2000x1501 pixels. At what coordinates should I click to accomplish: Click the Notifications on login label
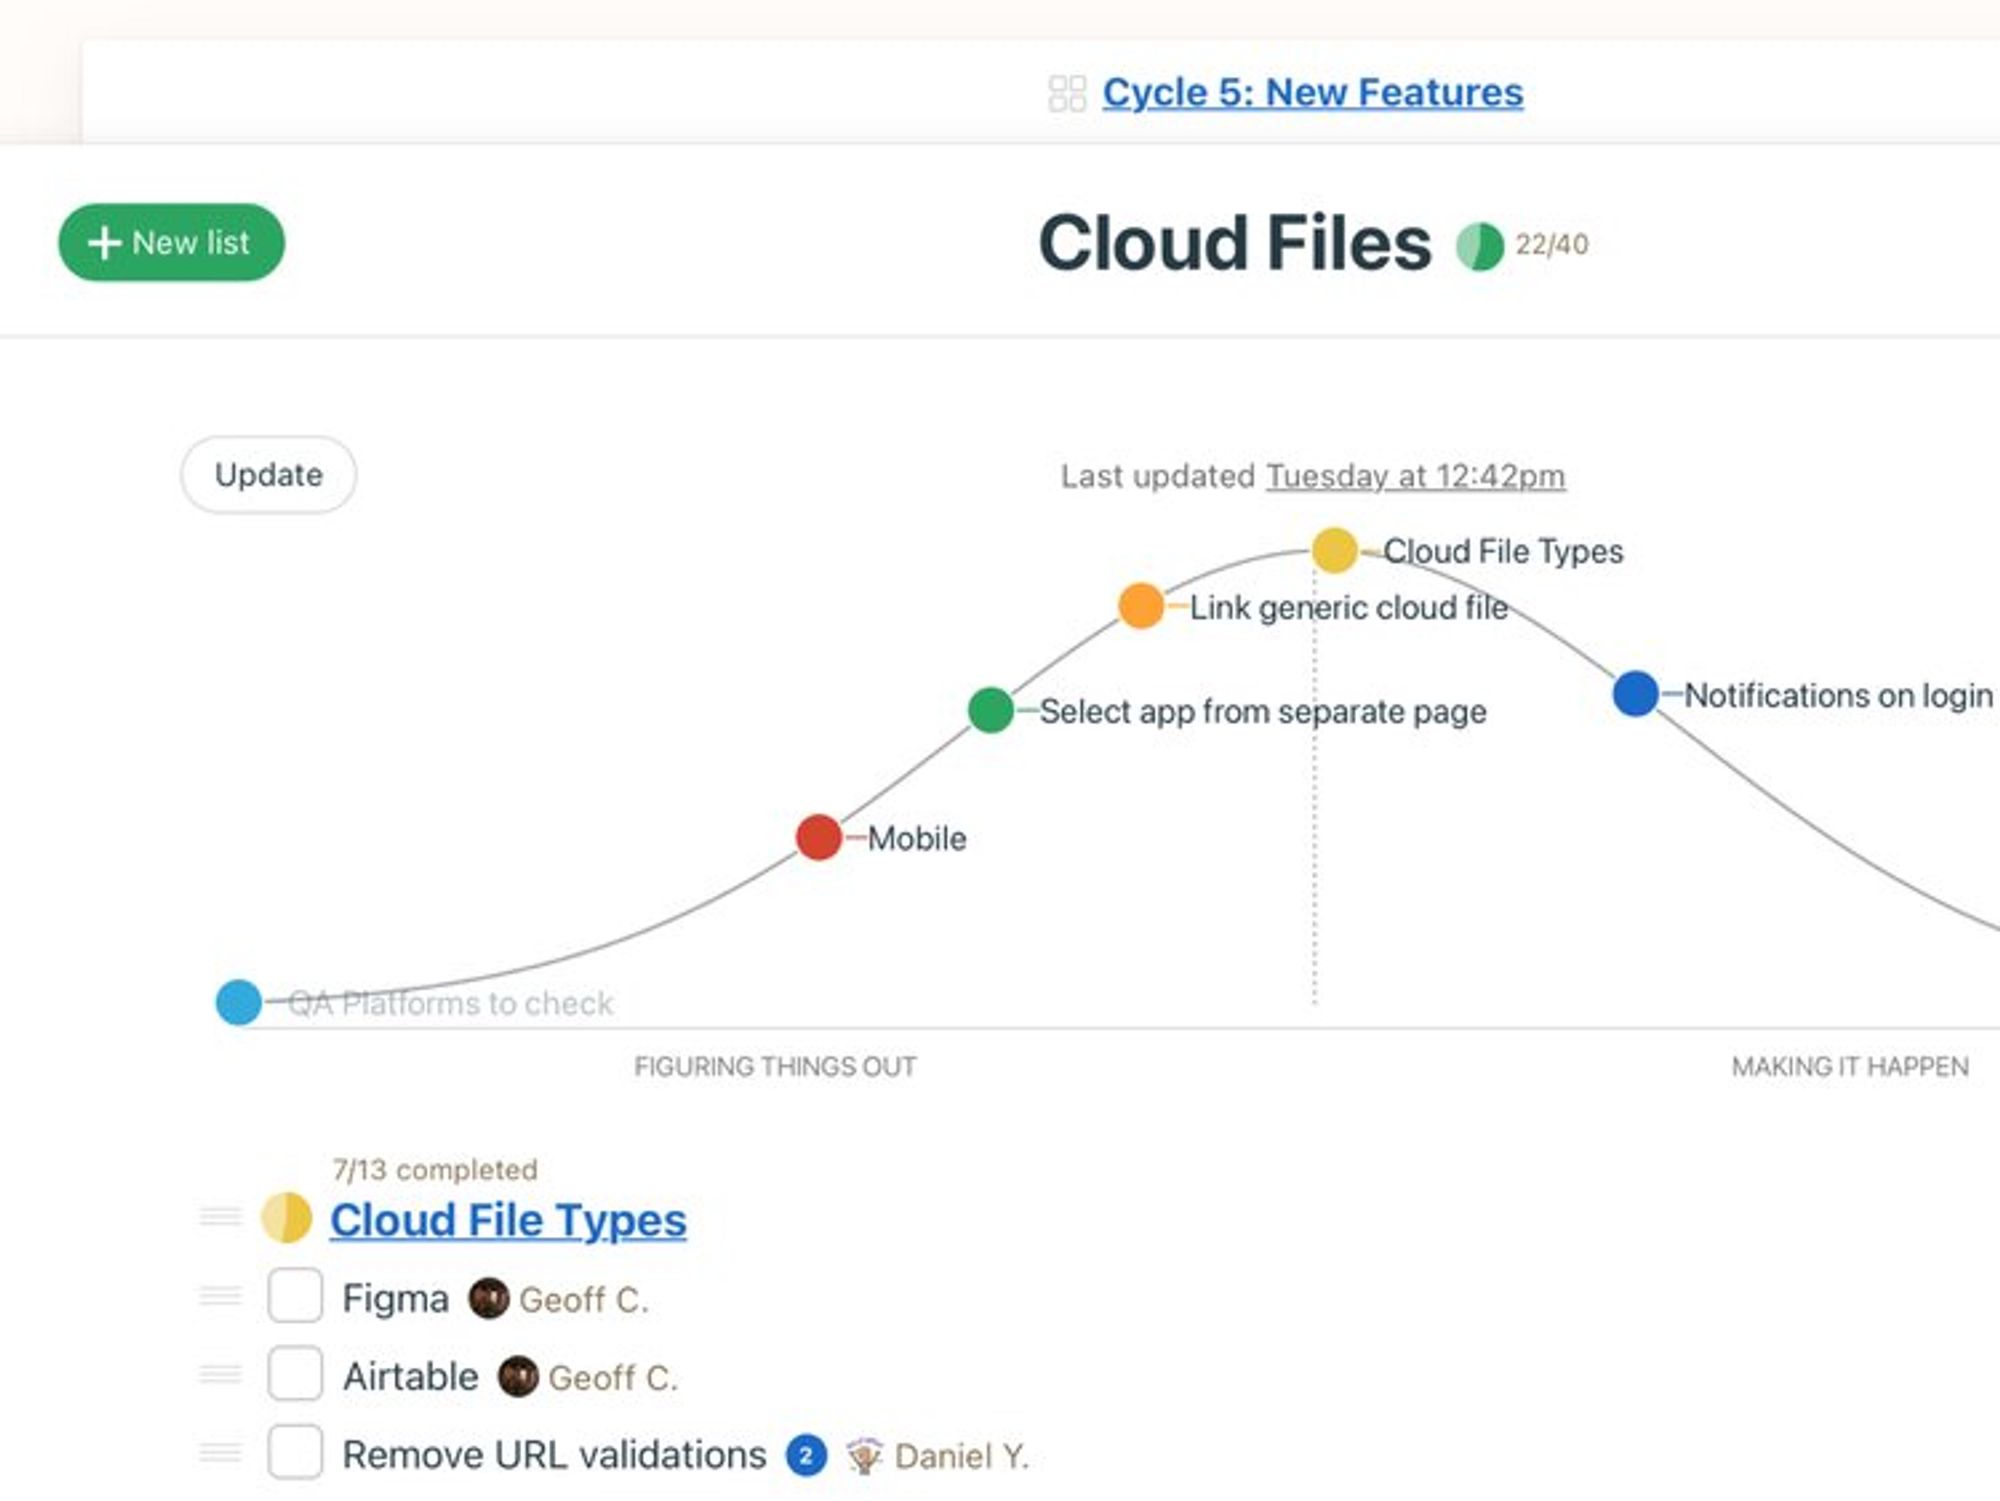(x=1838, y=695)
